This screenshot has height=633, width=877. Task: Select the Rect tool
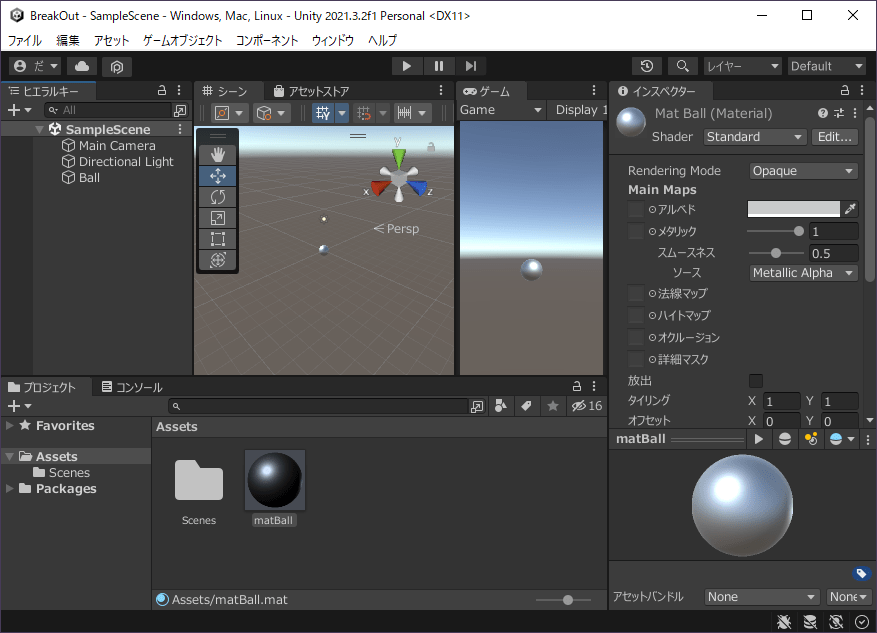click(218, 239)
